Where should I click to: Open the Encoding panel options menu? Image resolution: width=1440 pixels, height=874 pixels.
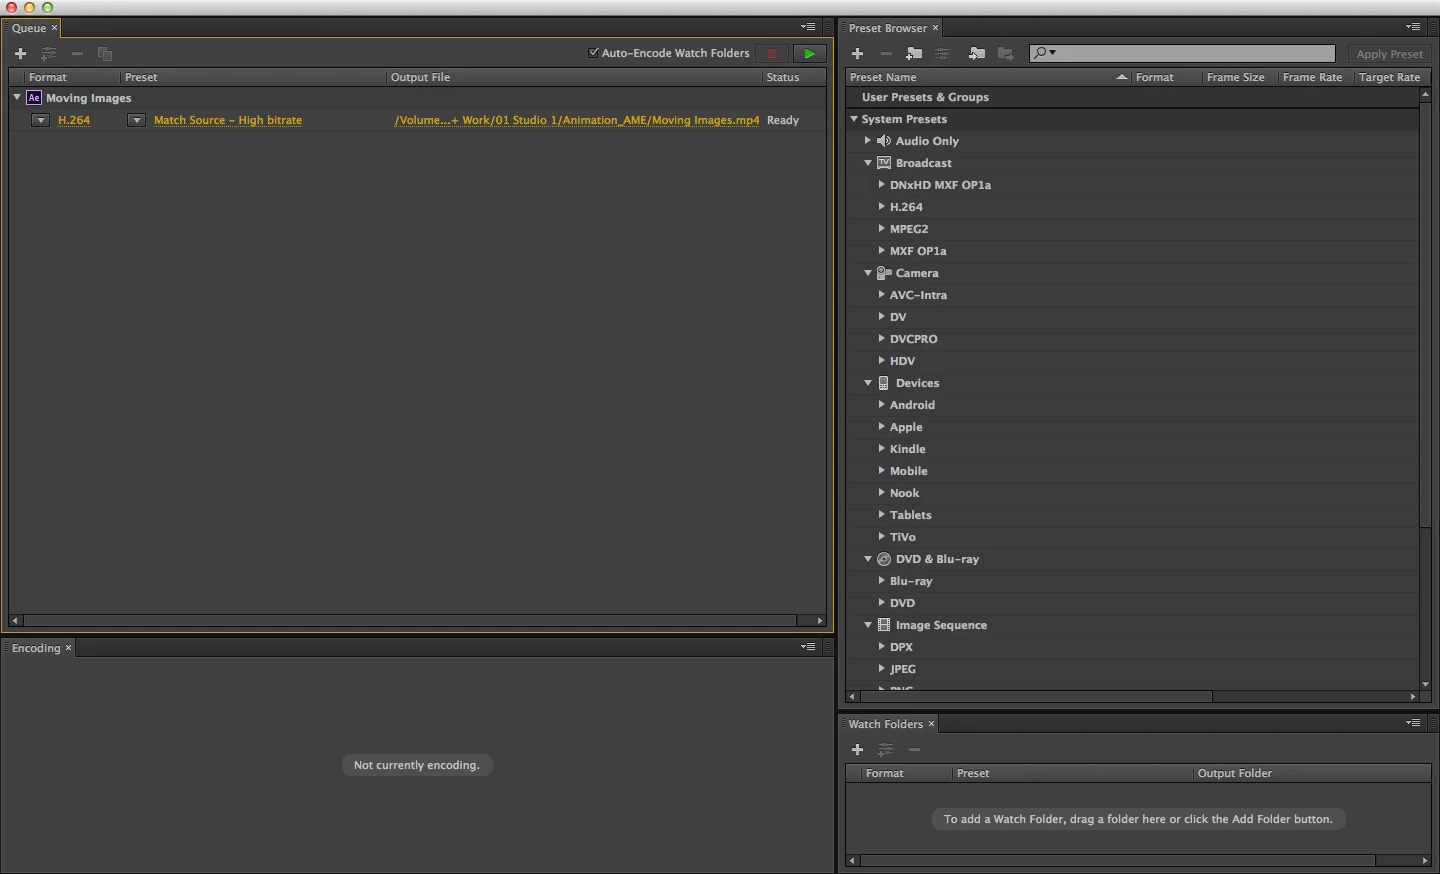coord(808,647)
